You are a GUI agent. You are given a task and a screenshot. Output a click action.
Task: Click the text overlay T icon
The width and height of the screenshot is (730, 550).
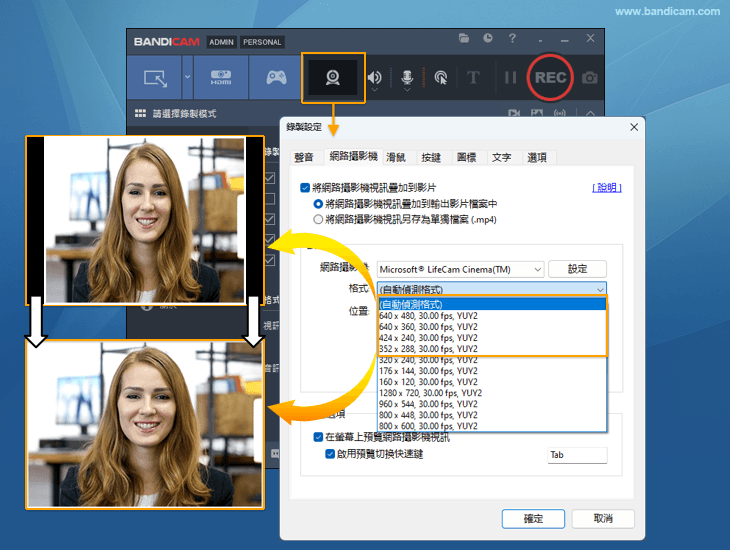point(474,78)
